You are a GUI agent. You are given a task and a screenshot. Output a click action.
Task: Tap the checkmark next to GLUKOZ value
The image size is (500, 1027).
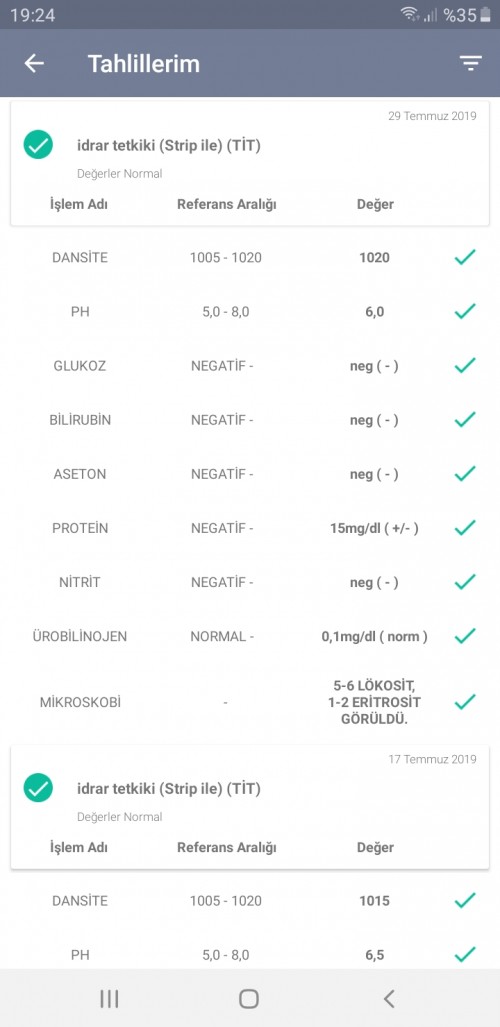pyautogui.click(x=465, y=365)
